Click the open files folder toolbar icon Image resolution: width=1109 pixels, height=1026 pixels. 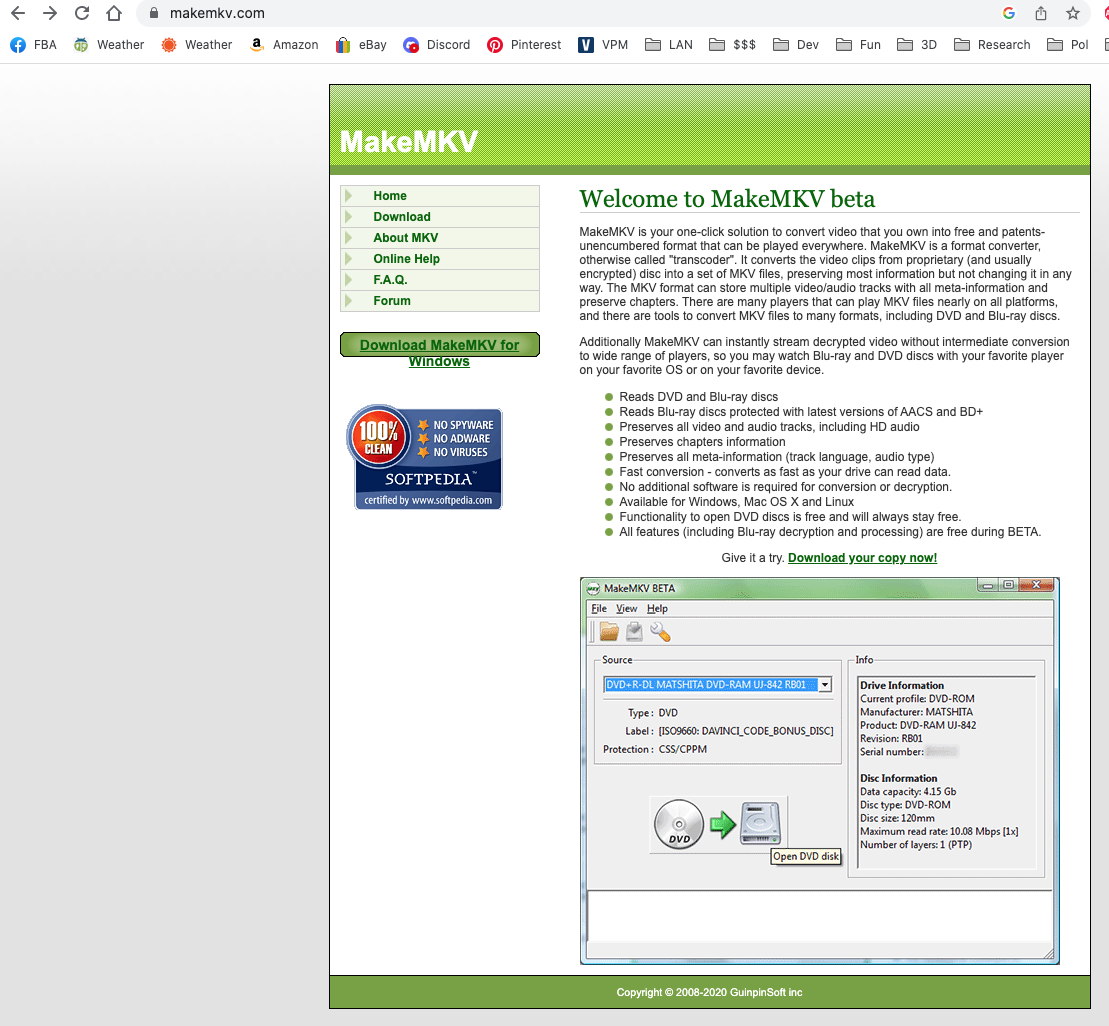pyautogui.click(x=609, y=631)
